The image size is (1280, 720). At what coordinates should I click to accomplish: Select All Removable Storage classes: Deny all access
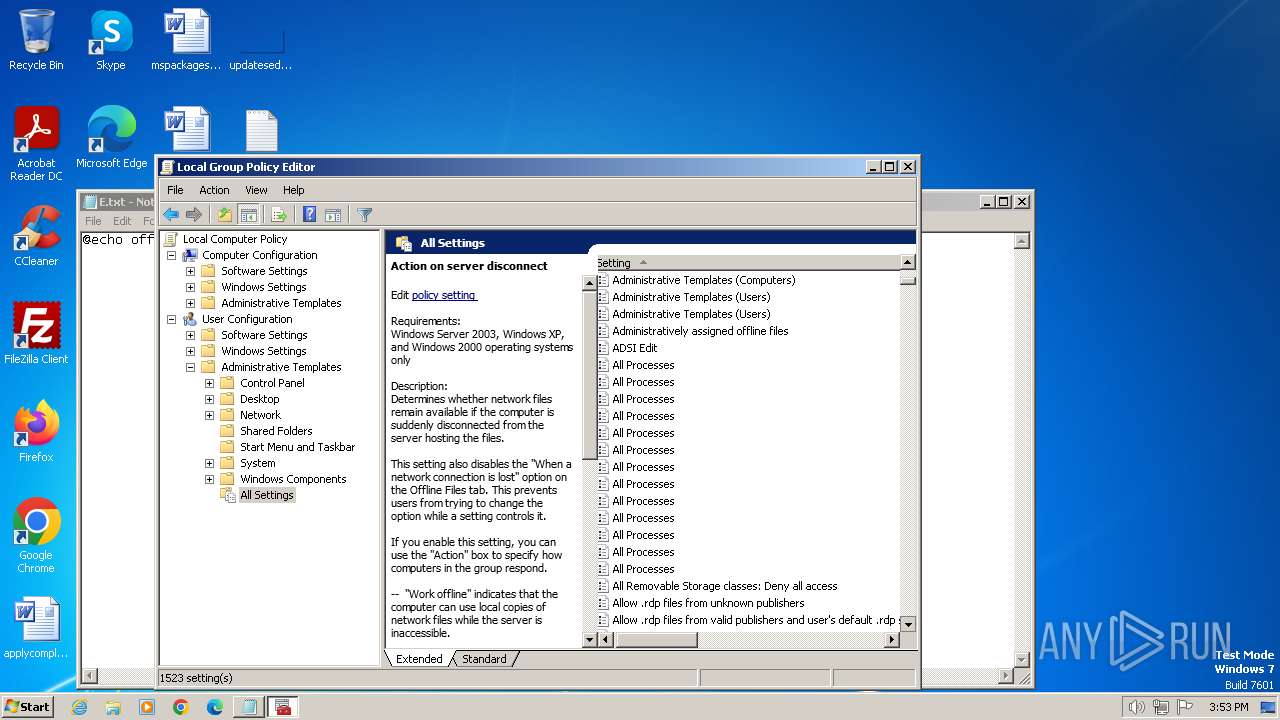[x=725, y=586]
